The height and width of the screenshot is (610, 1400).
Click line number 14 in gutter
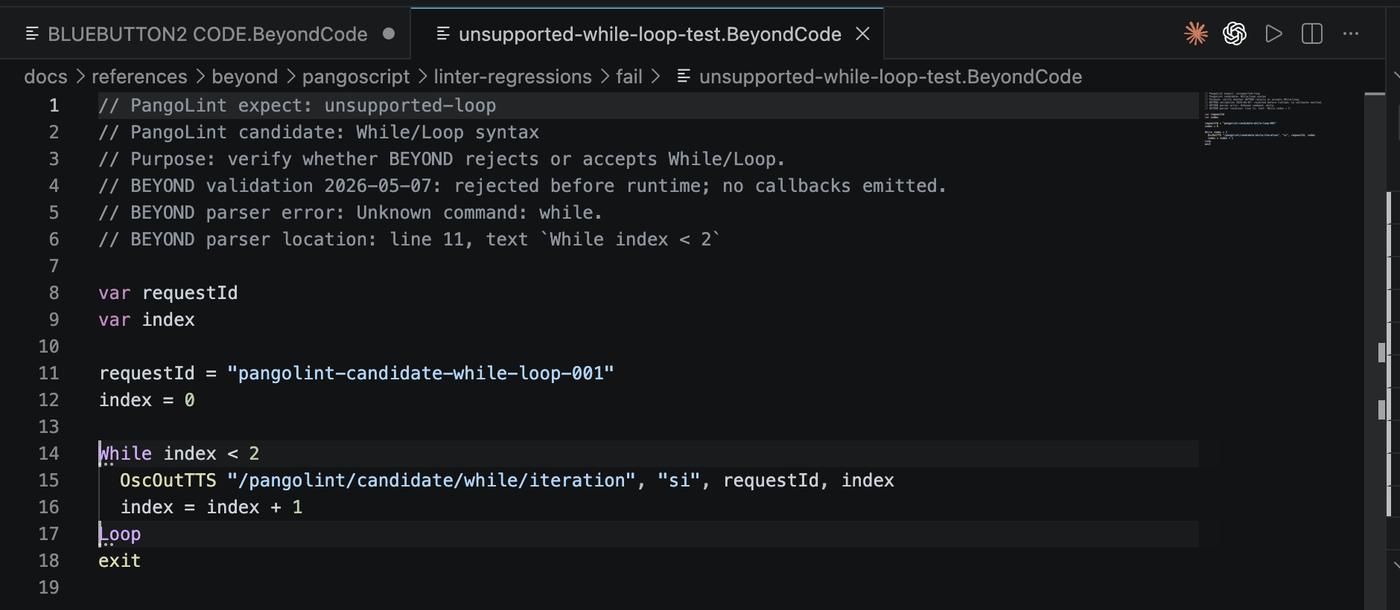[49, 453]
